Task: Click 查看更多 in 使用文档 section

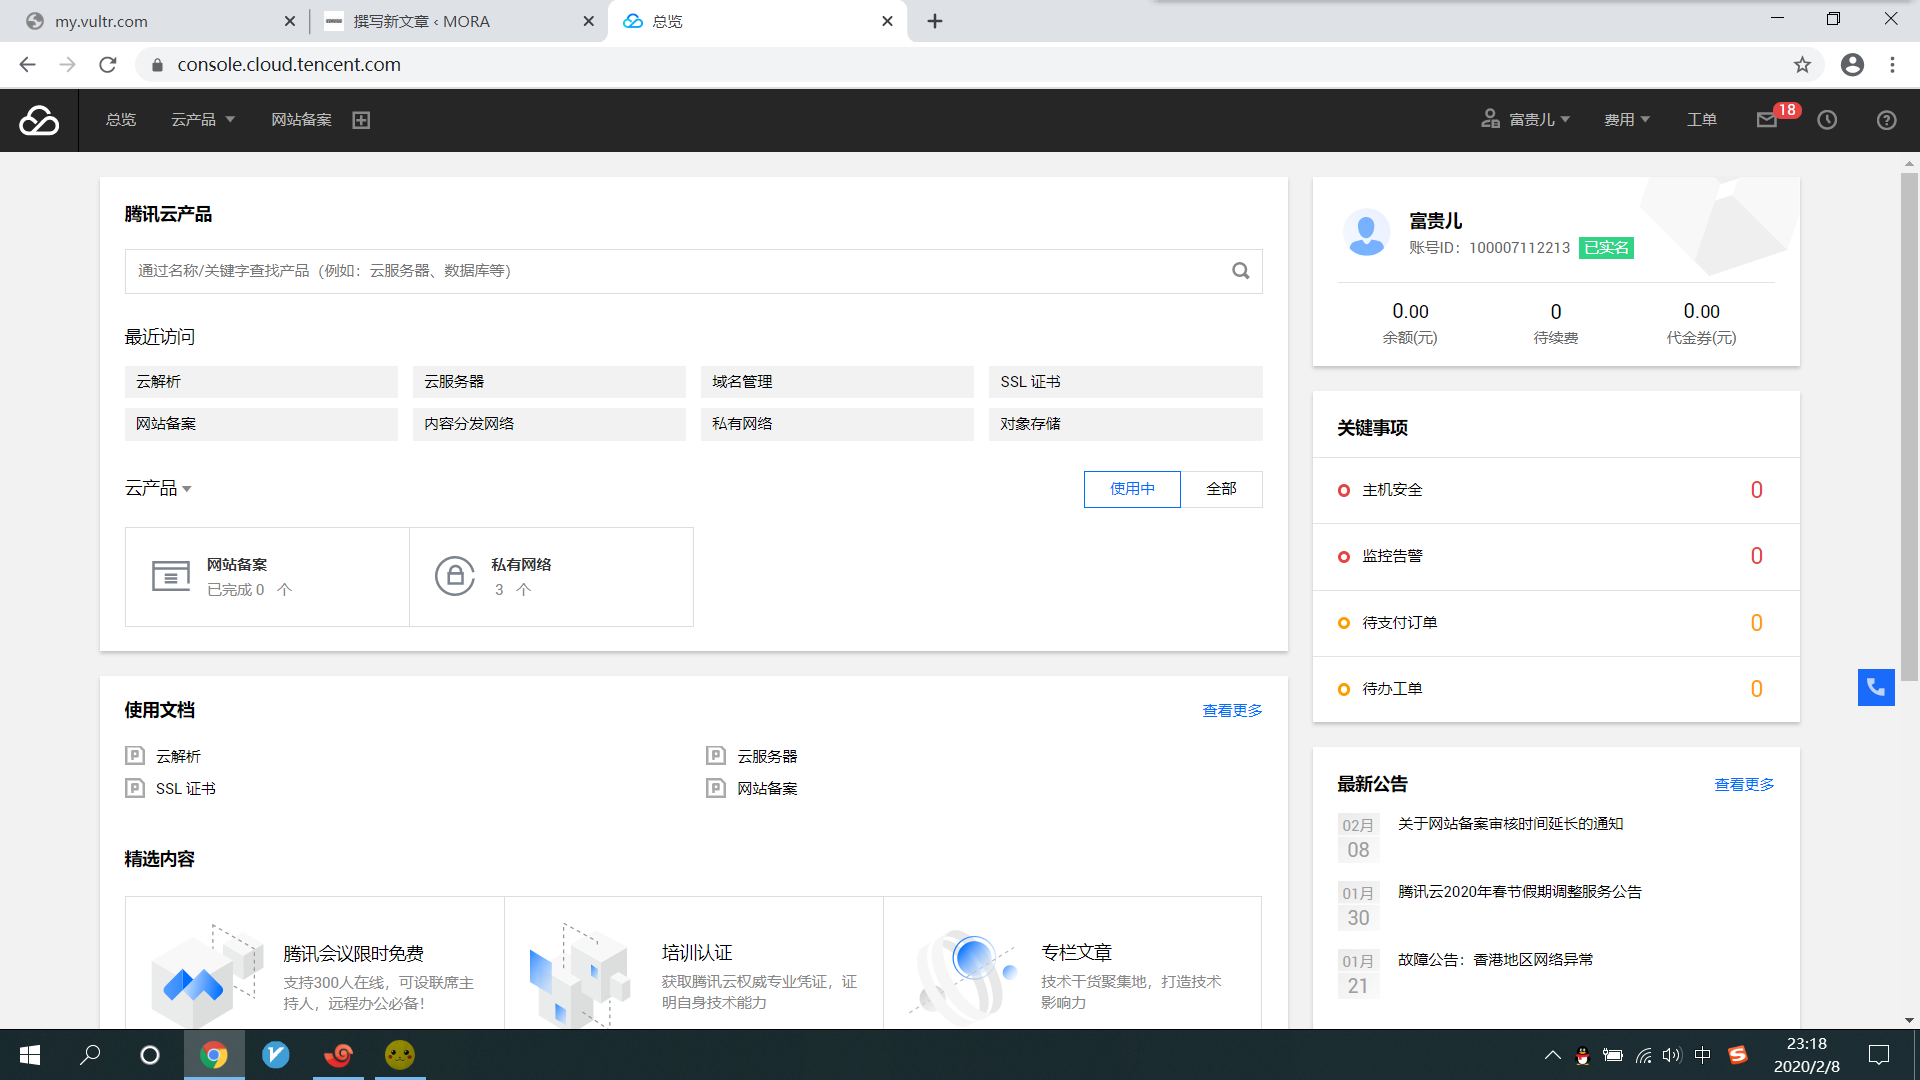Action: point(1232,710)
